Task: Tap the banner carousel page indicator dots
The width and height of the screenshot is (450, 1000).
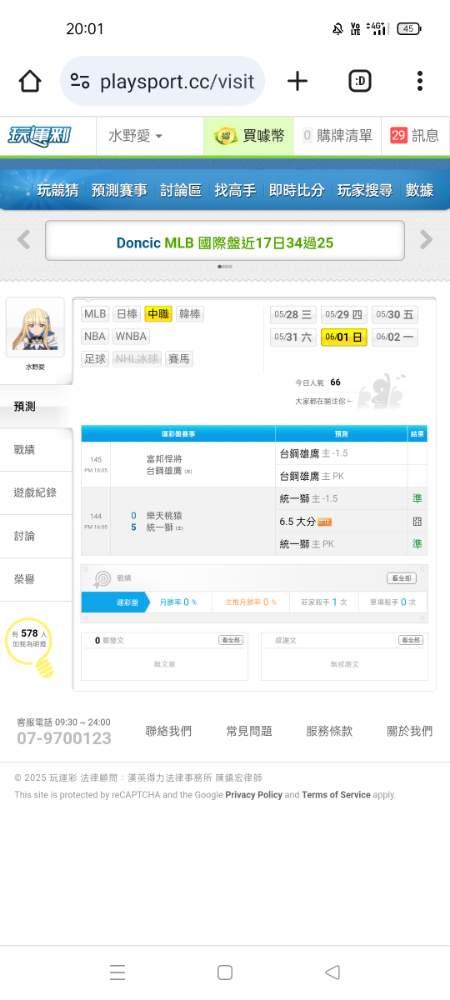Action: 225,267
